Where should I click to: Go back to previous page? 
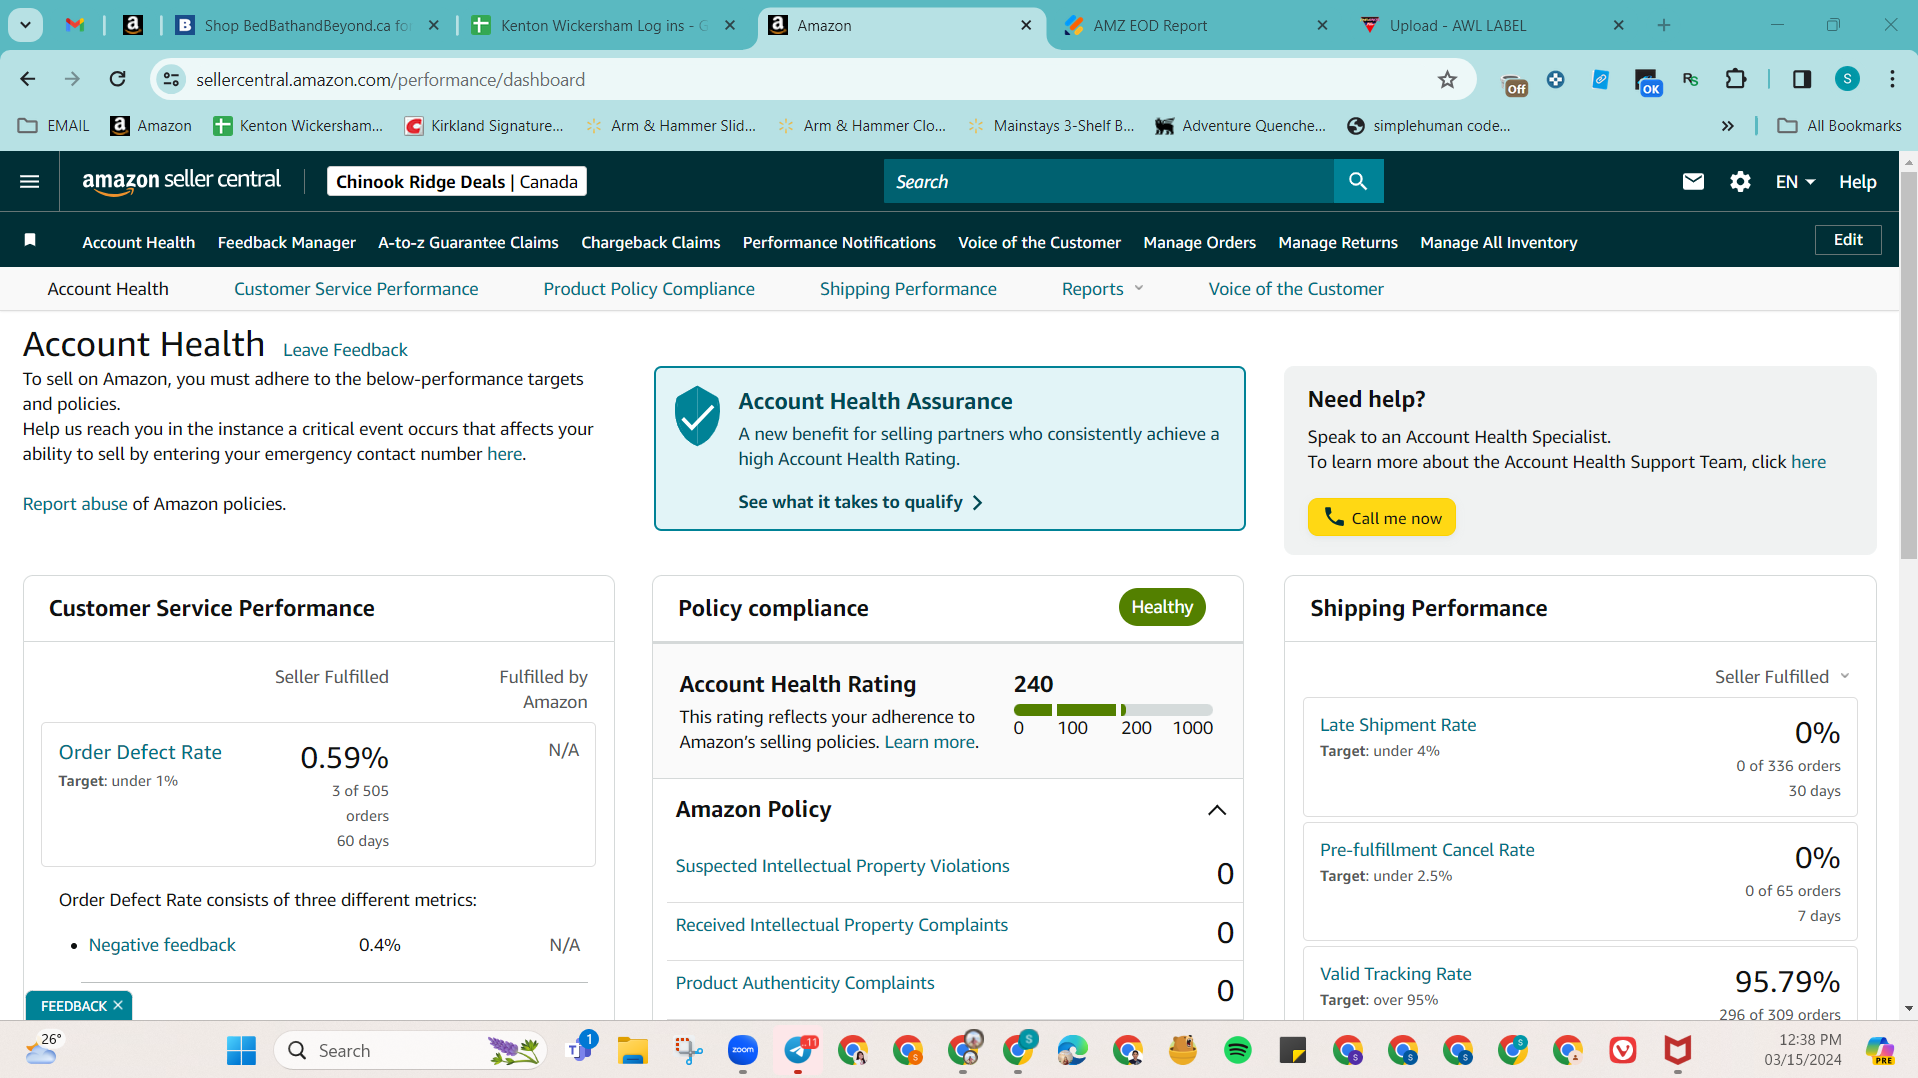(x=28, y=79)
